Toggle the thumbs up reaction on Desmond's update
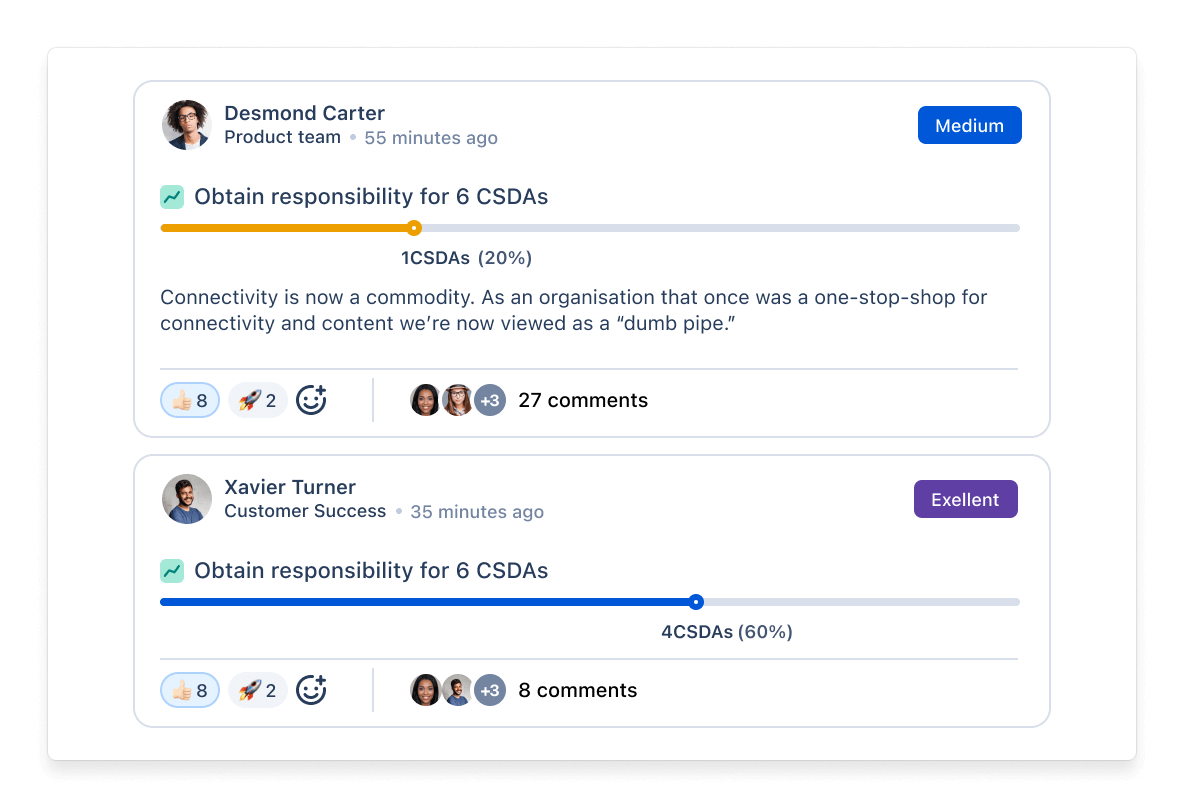 190,400
